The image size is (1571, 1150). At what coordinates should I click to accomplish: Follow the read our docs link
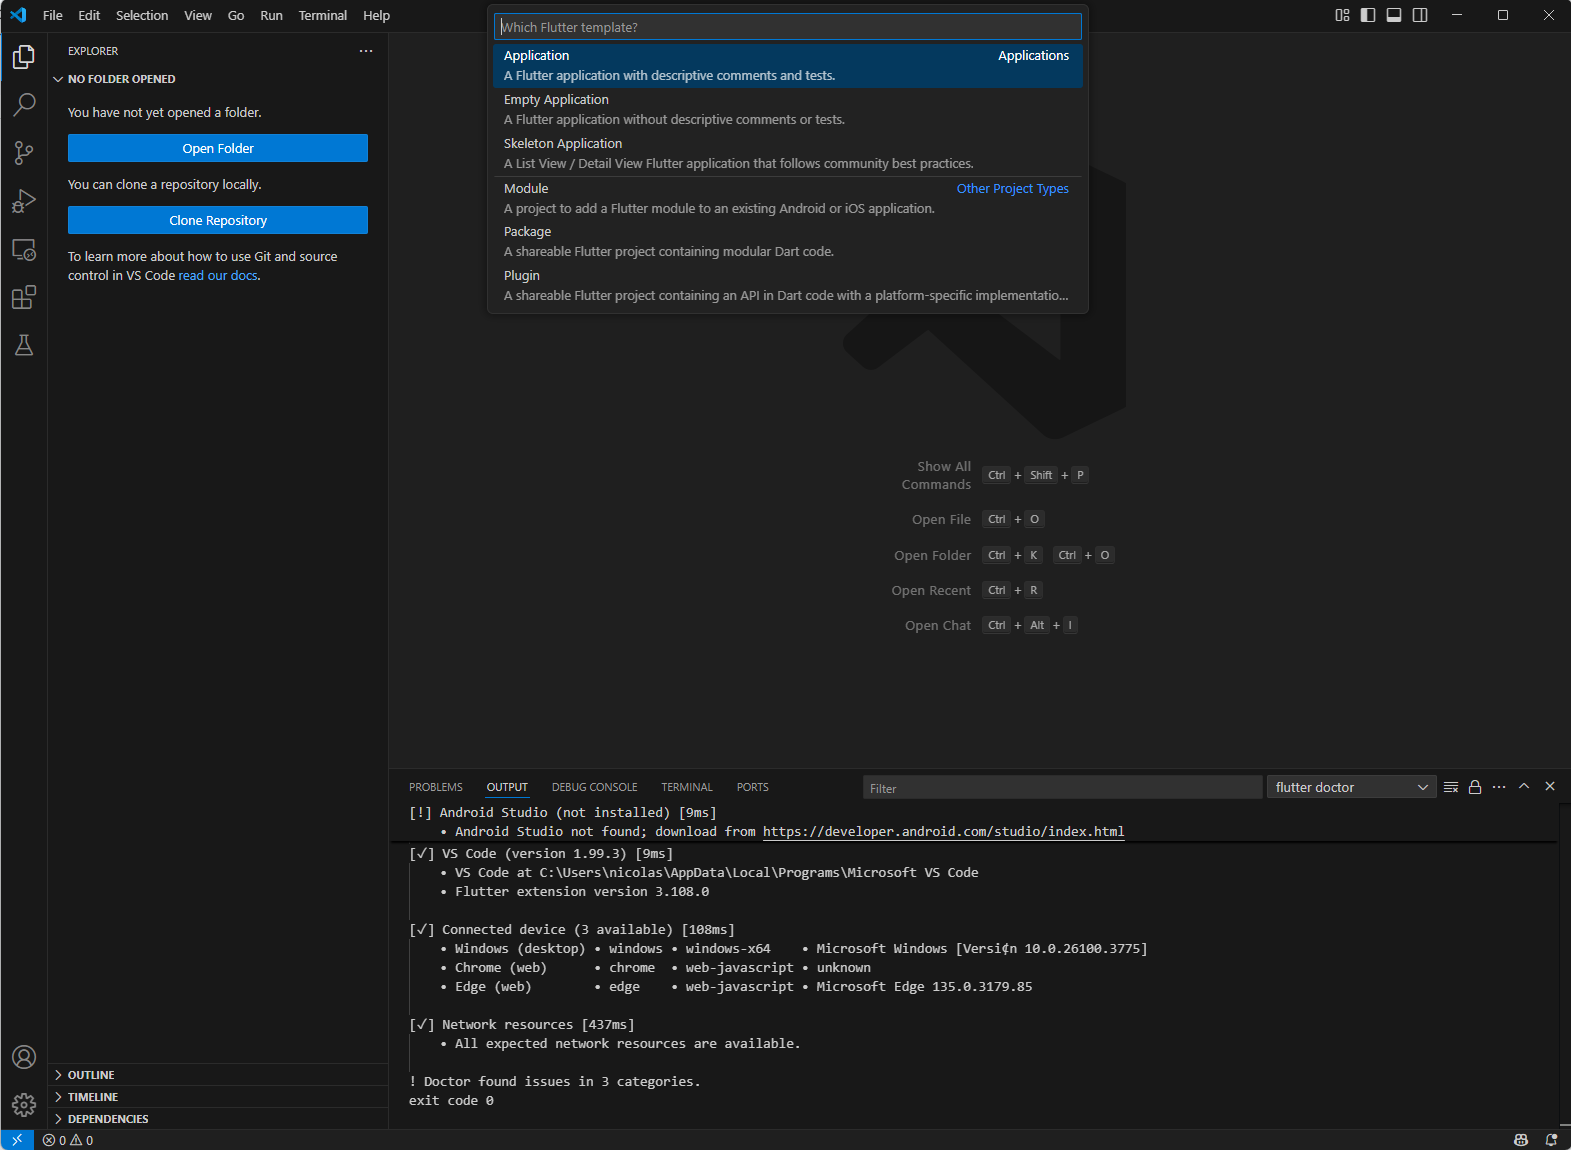pos(218,276)
